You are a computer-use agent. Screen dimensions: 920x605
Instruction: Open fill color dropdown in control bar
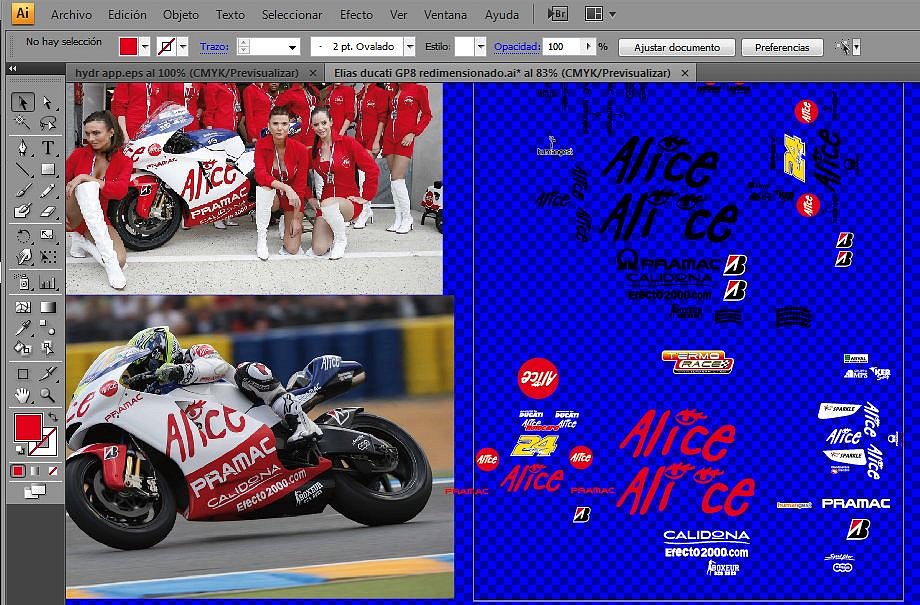145,46
